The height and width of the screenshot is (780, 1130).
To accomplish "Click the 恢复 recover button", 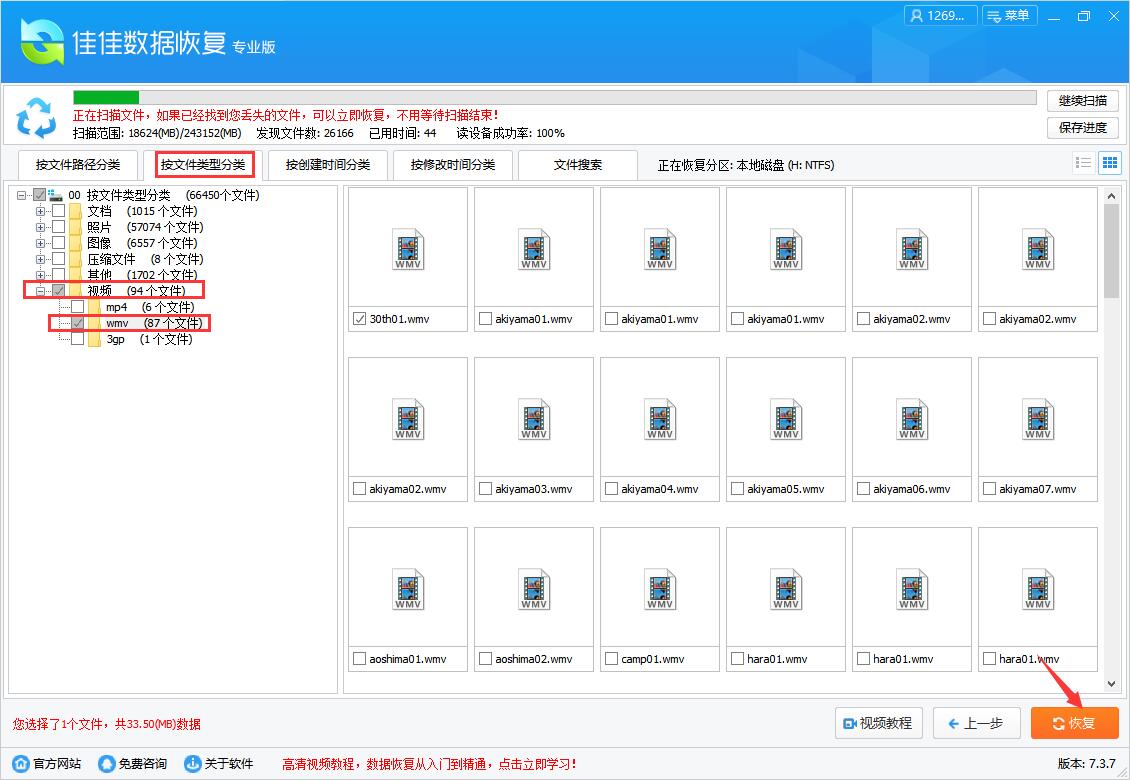I will (x=1074, y=723).
